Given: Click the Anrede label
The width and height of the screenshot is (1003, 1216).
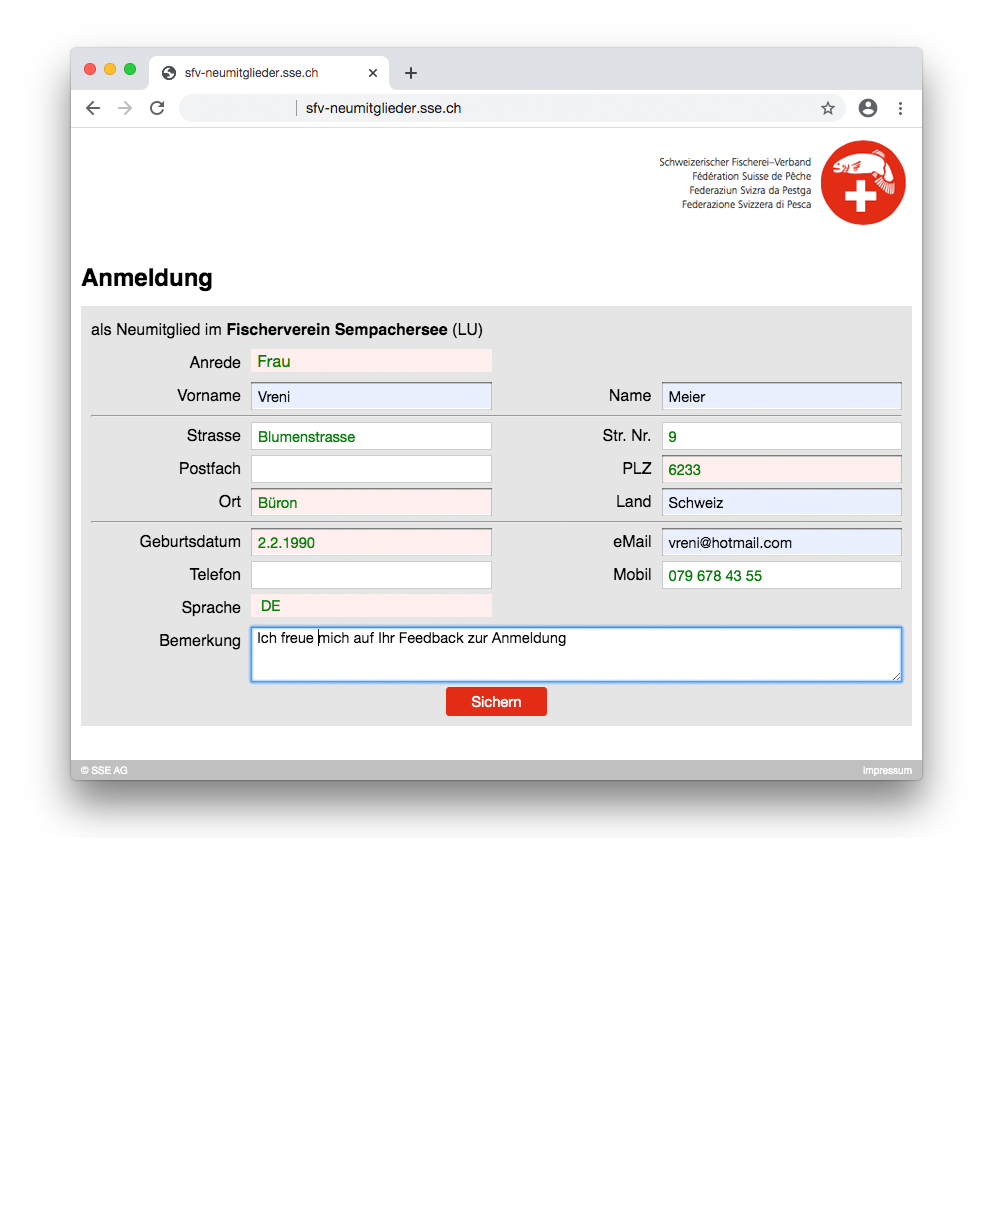Looking at the screenshot, I should [215, 362].
